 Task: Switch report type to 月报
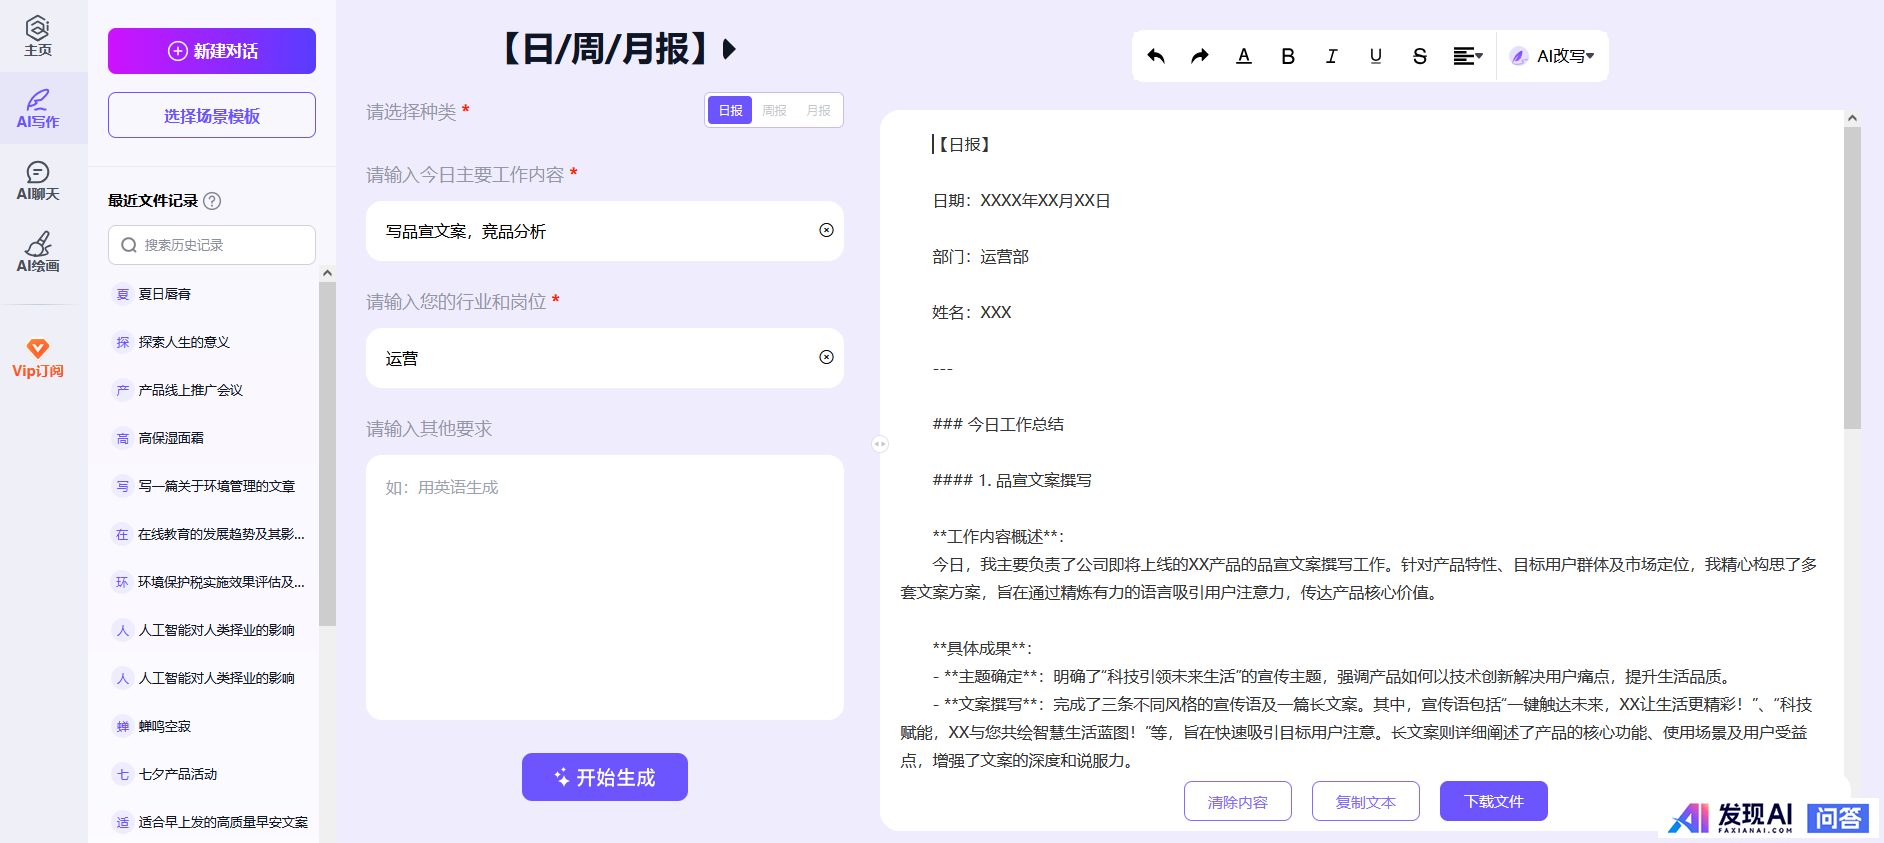[x=818, y=110]
